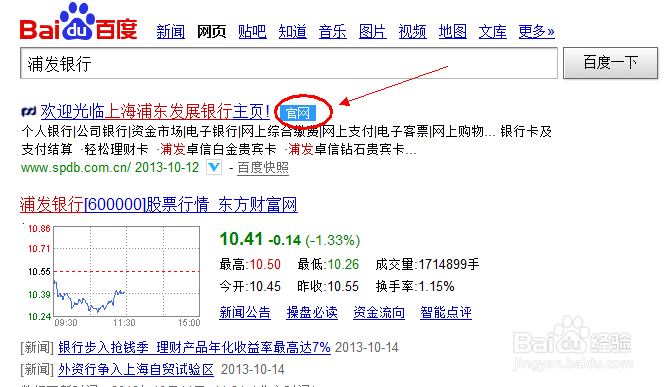Switch to the 图片 tab
Screen dimensions: 669x387
(372, 32)
